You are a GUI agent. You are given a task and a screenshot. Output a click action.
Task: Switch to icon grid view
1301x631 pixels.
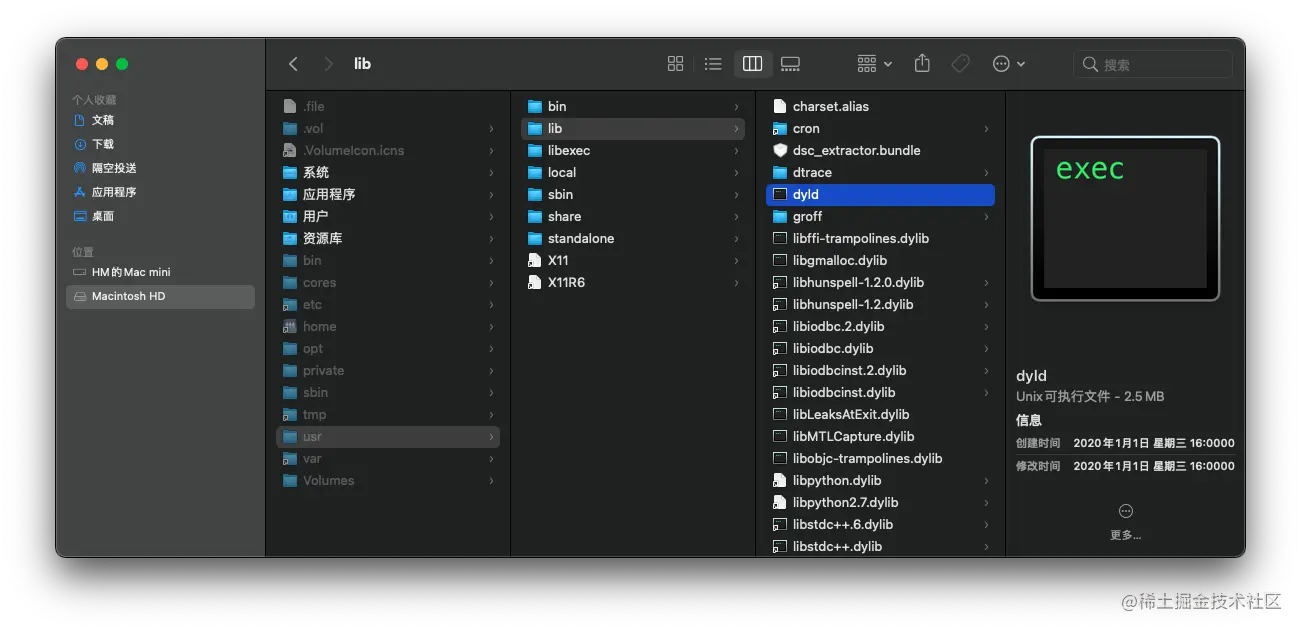(x=675, y=64)
